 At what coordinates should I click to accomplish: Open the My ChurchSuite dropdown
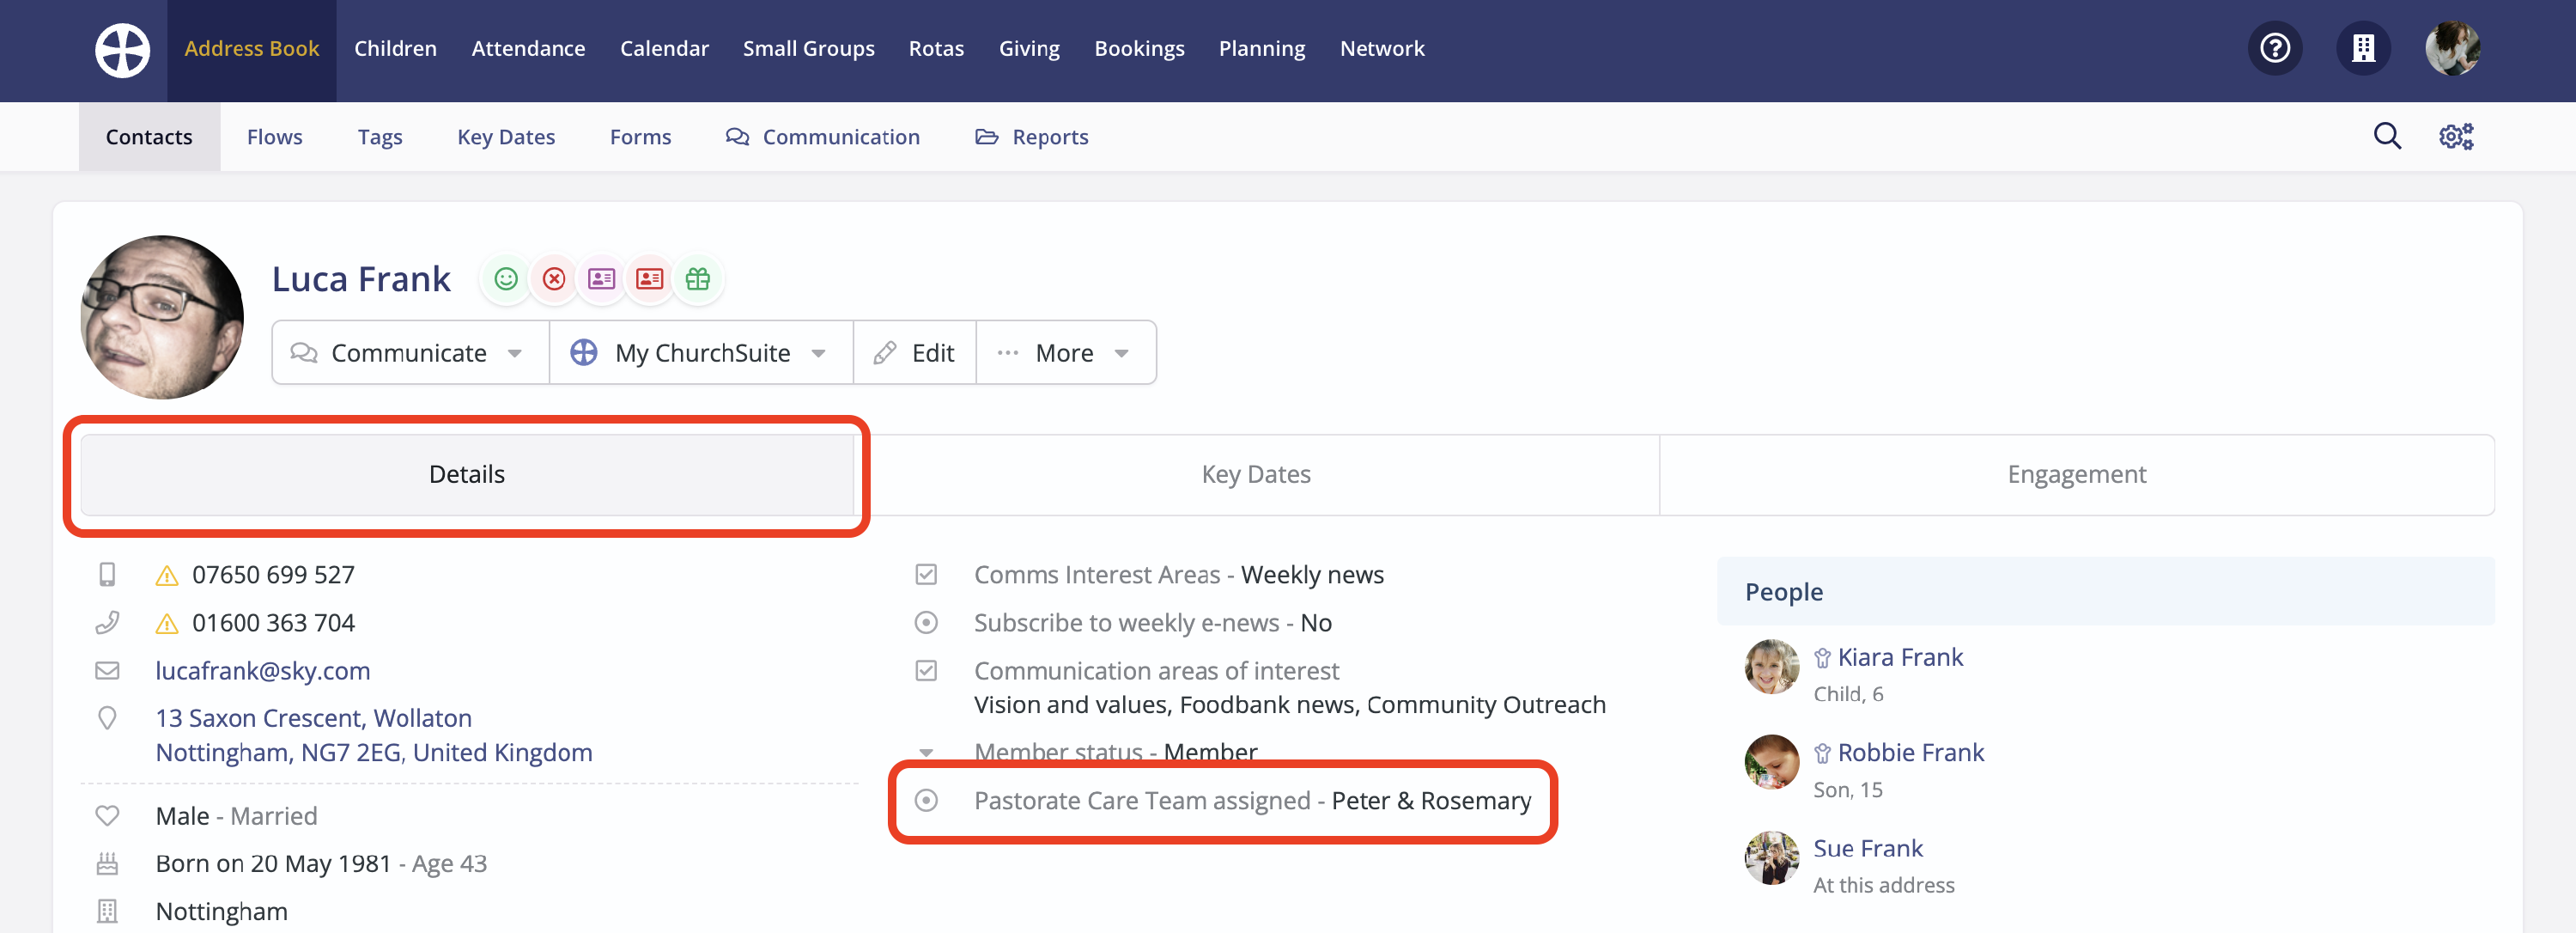(x=701, y=353)
